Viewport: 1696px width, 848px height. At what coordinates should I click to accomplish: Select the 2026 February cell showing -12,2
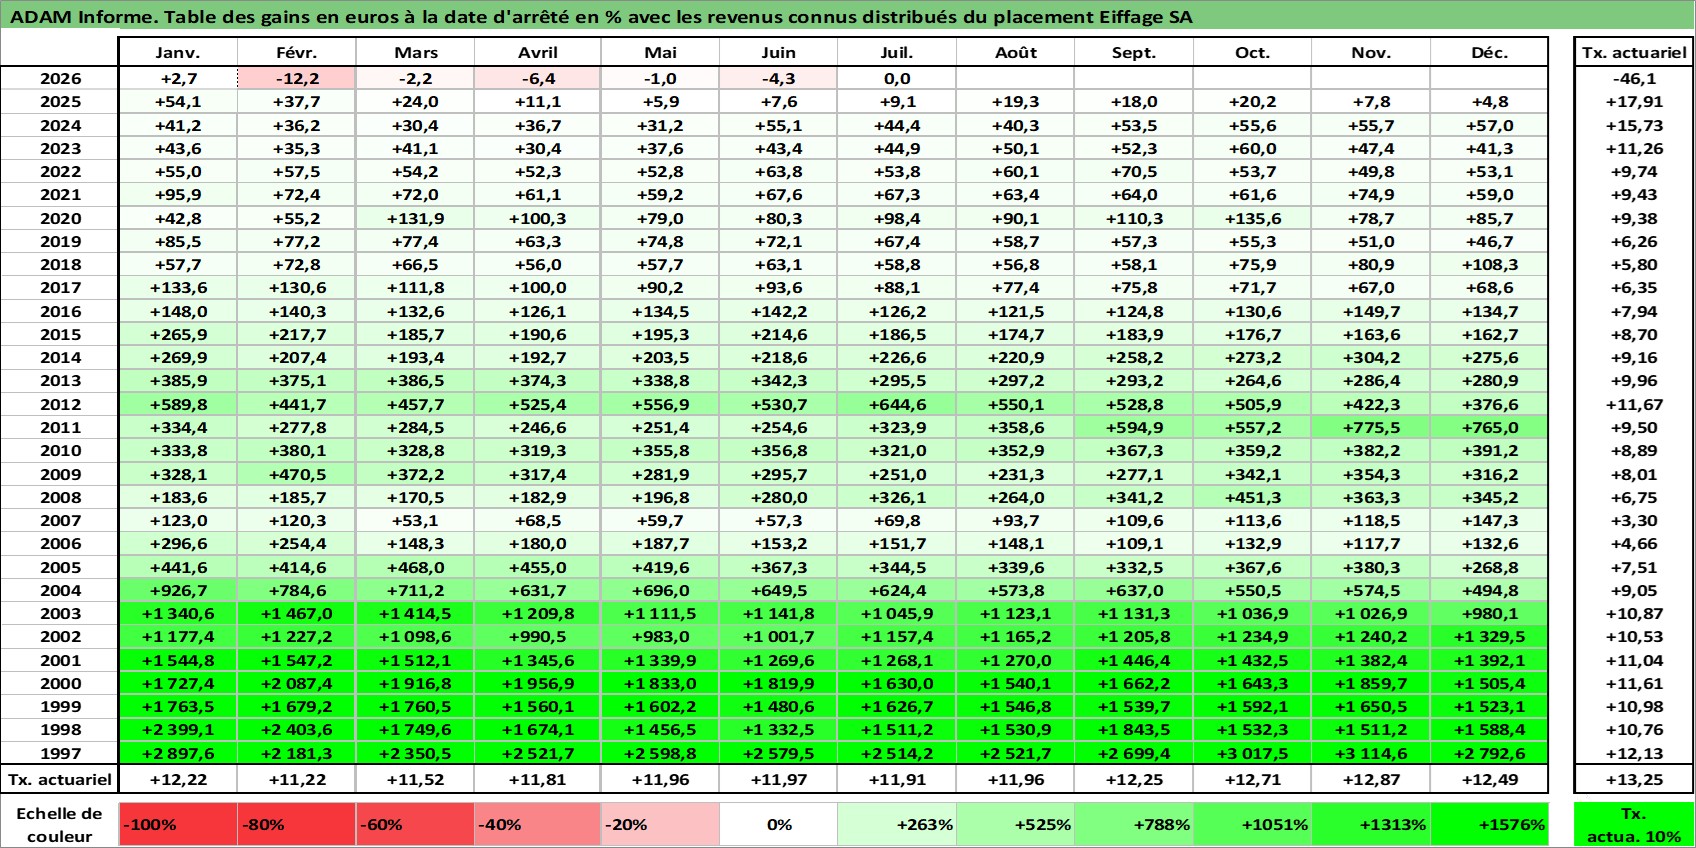click(x=296, y=78)
